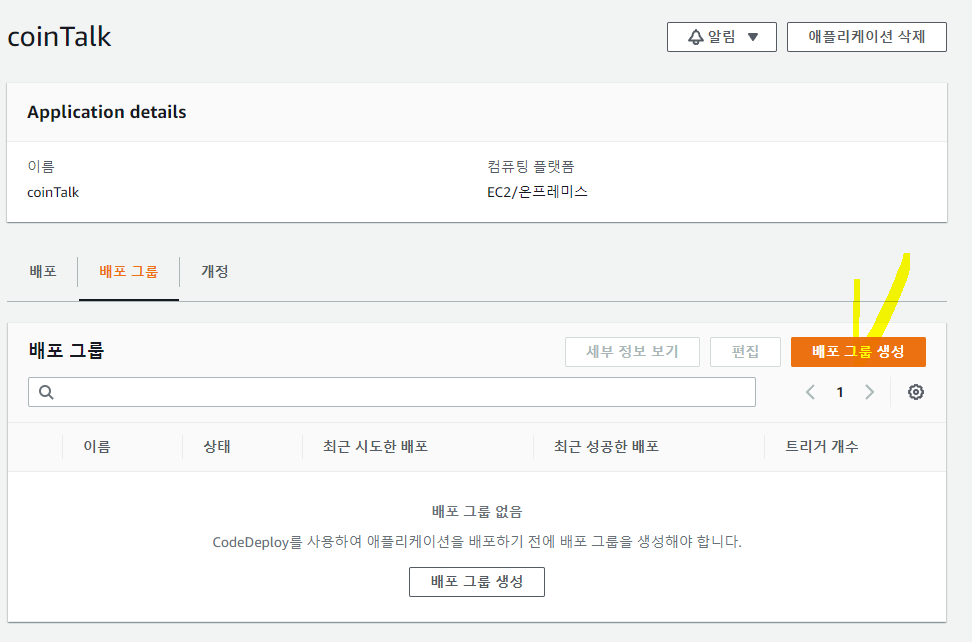The image size is (972, 642).
Task: Click the EC2/온프레미스 platform value
Action: tap(537, 192)
